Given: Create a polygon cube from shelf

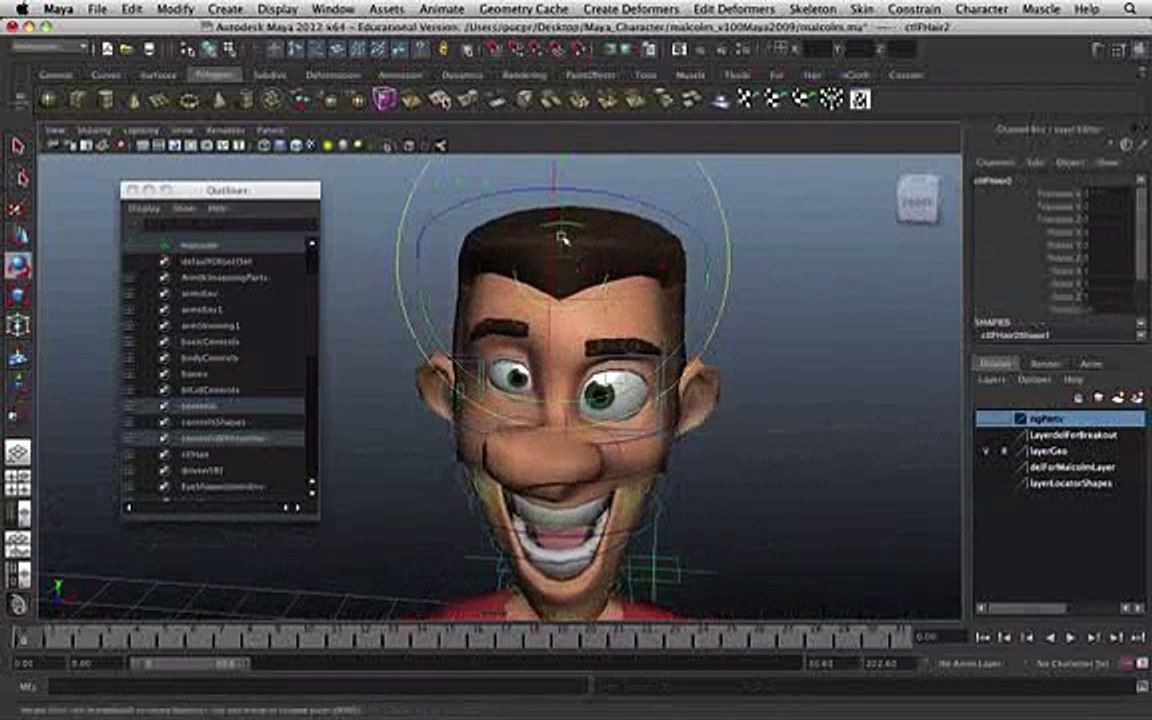Looking at the screenshot, I should (x=77, y=99).
